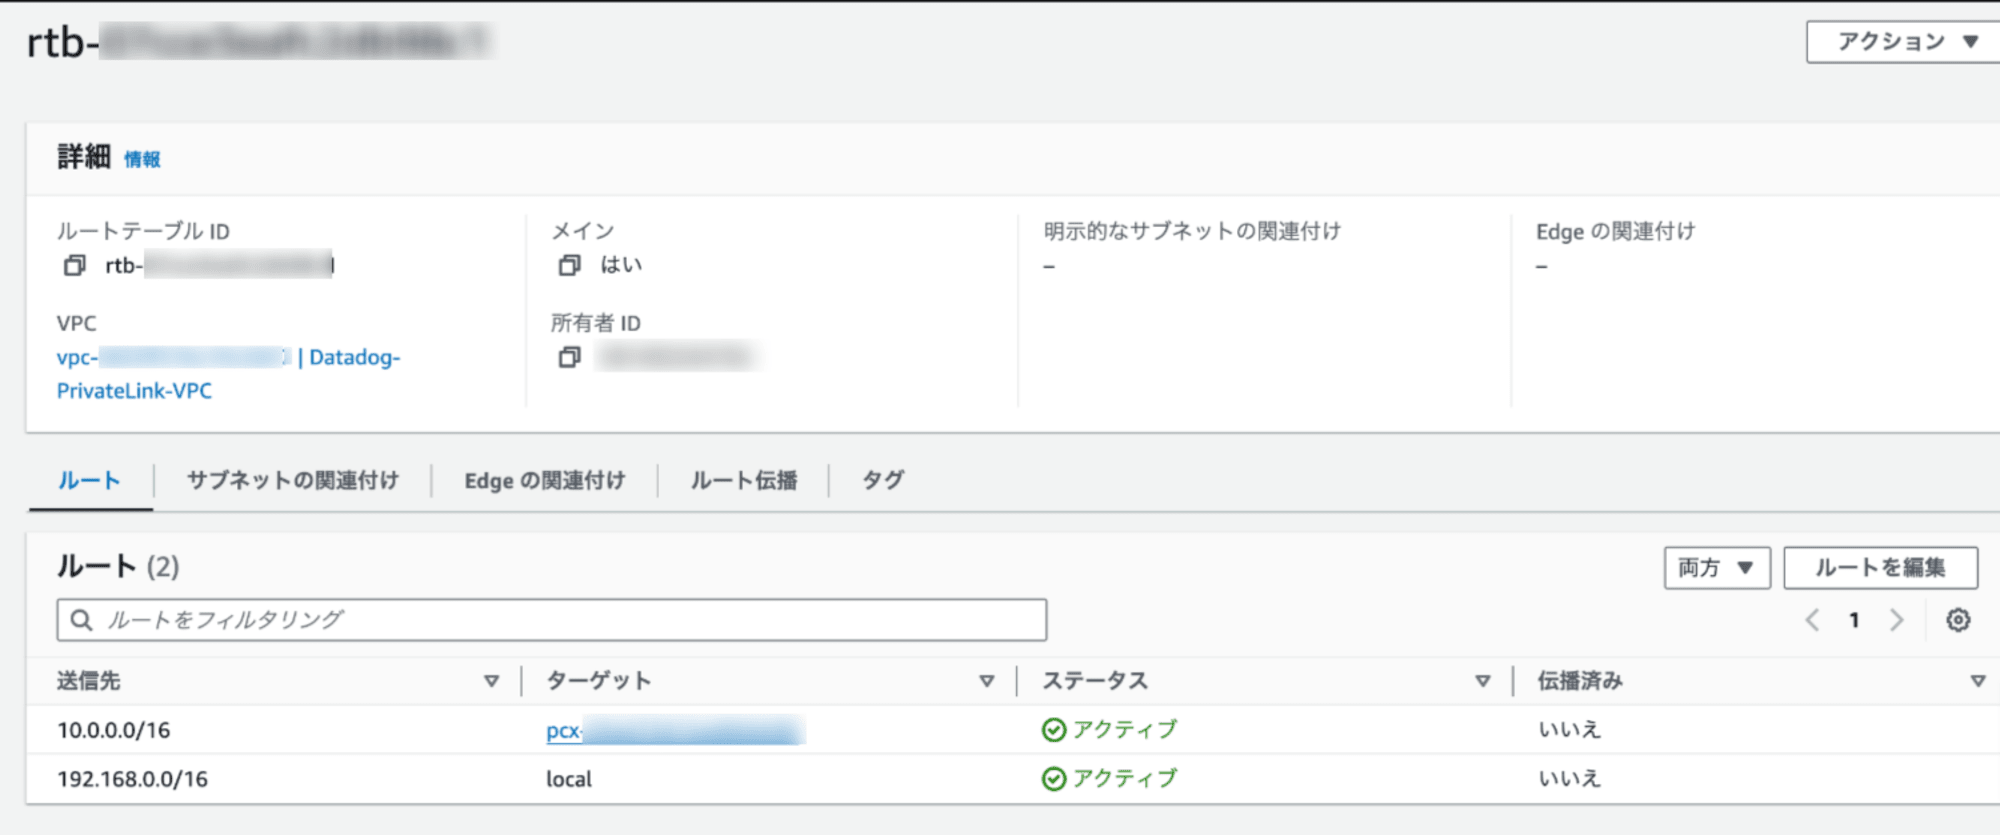The height and width of the screenshot is (835, 2000).
Task: Click the 明示的なサブネットの関連付け label
Action: point(1192,231)
